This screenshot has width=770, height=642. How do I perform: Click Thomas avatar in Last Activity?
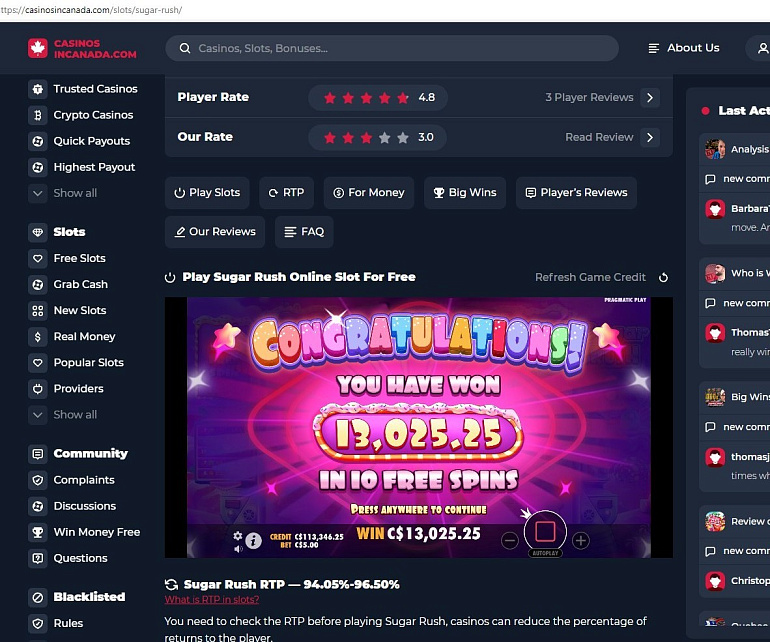[x=715, y=333]
